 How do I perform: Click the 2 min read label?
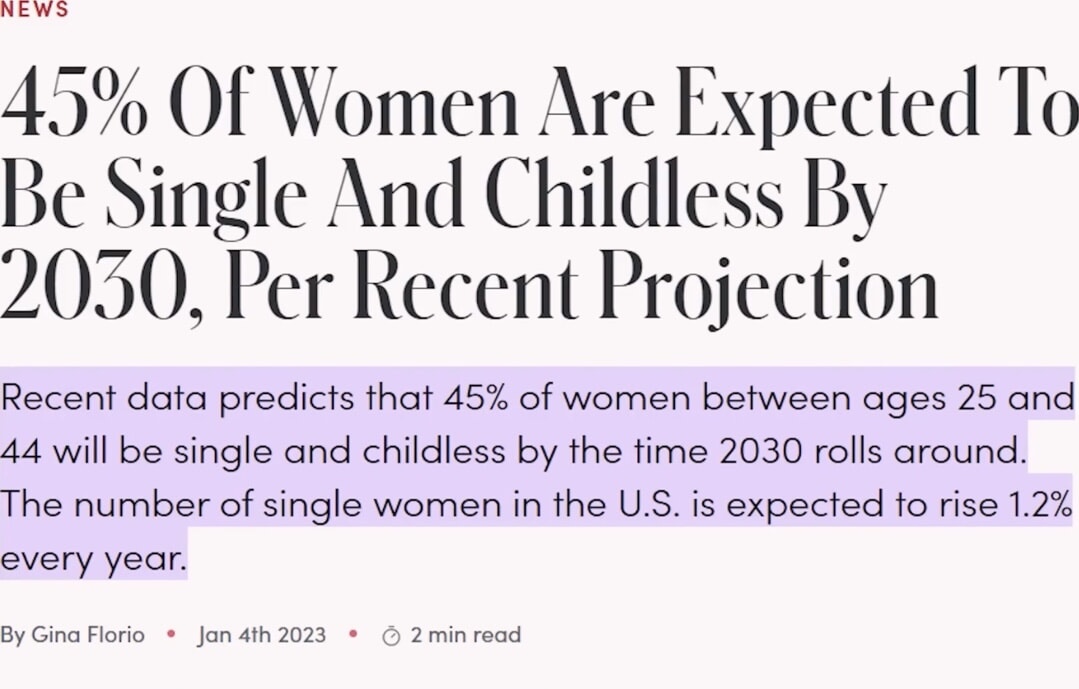tap(466, 634)
